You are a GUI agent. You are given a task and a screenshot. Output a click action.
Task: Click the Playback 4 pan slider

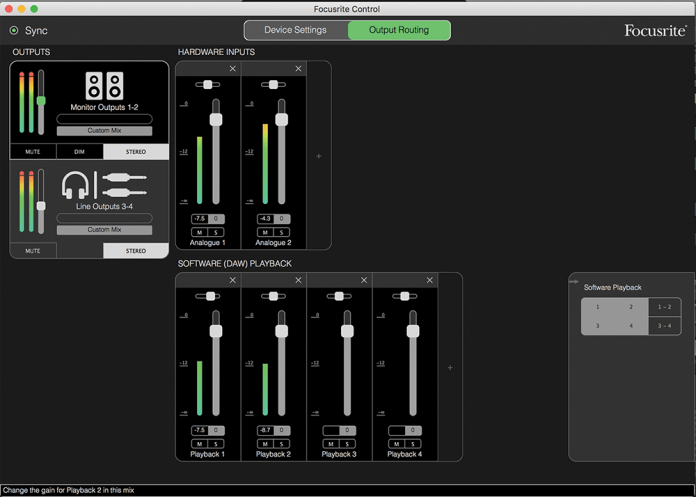point(405,296)
